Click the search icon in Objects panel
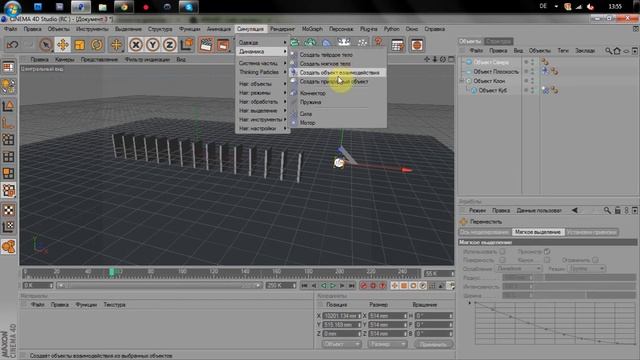This screenshot has height=360, width=640. pos(609,51)
